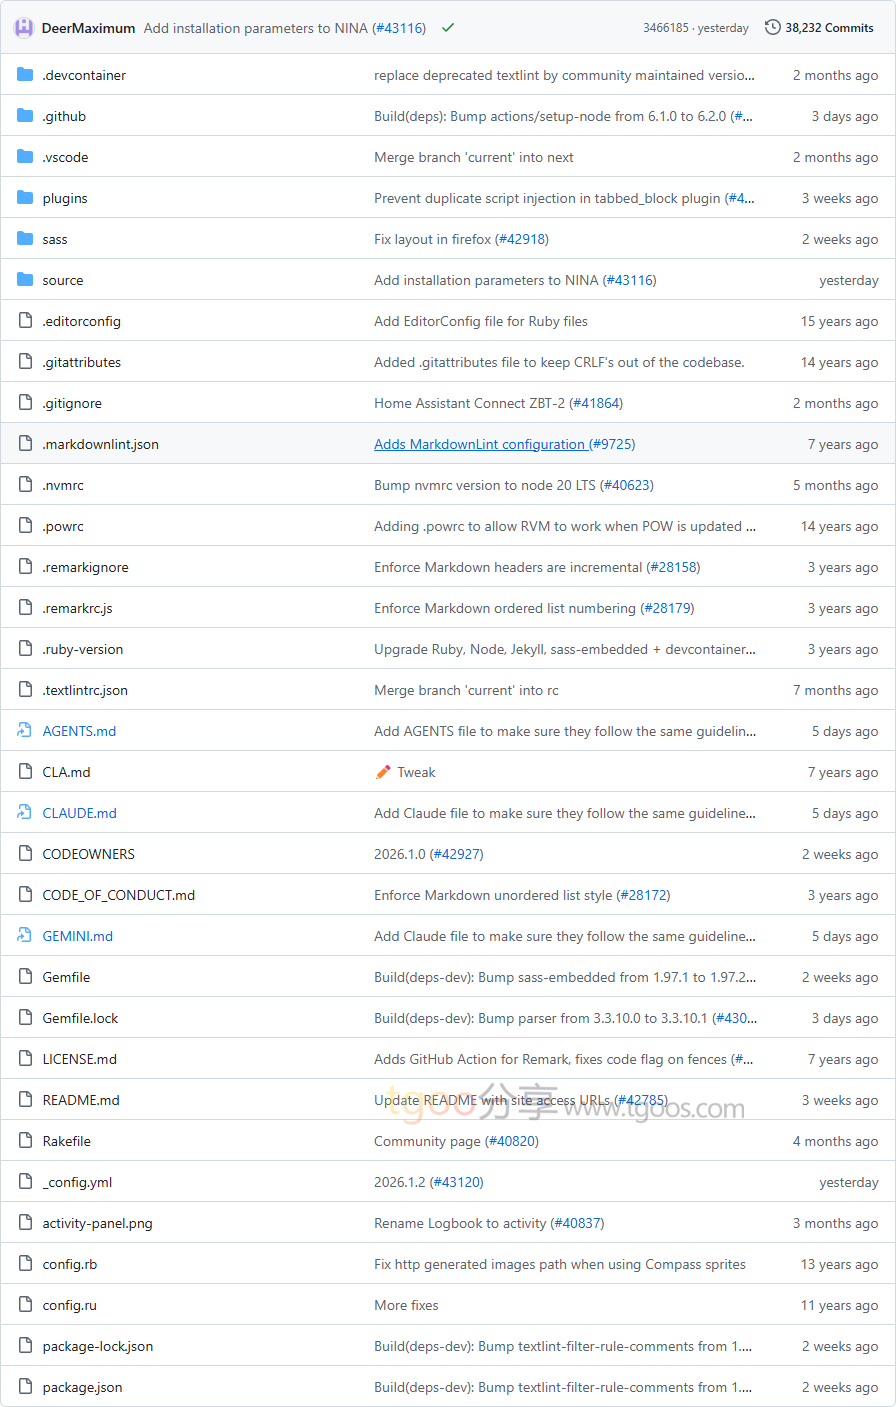Open the config.ru file
This screenshot has width=896, height=1407.
tap(70, 1305)
